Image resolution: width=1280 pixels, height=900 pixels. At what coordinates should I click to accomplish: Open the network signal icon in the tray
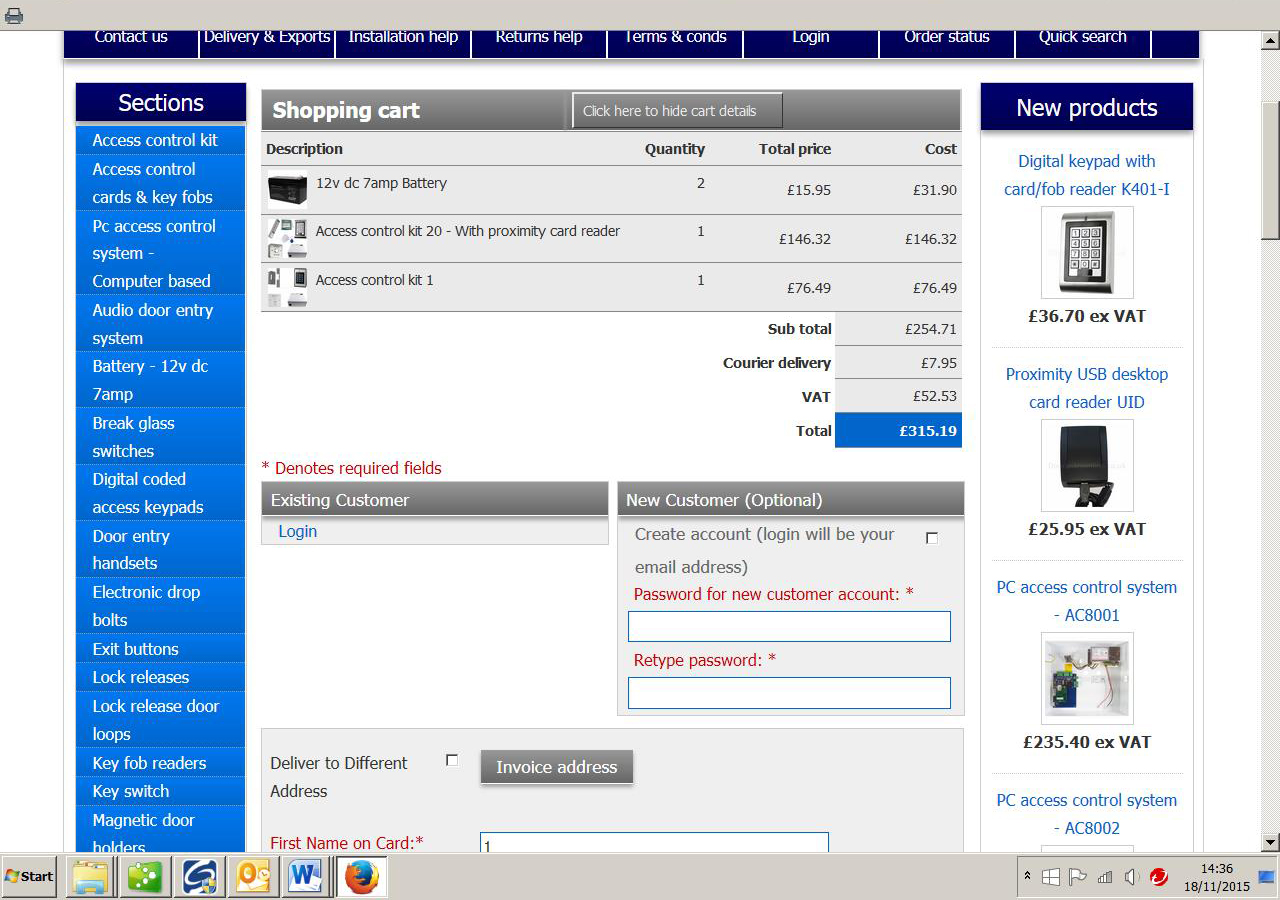[x=1104, y=877]
